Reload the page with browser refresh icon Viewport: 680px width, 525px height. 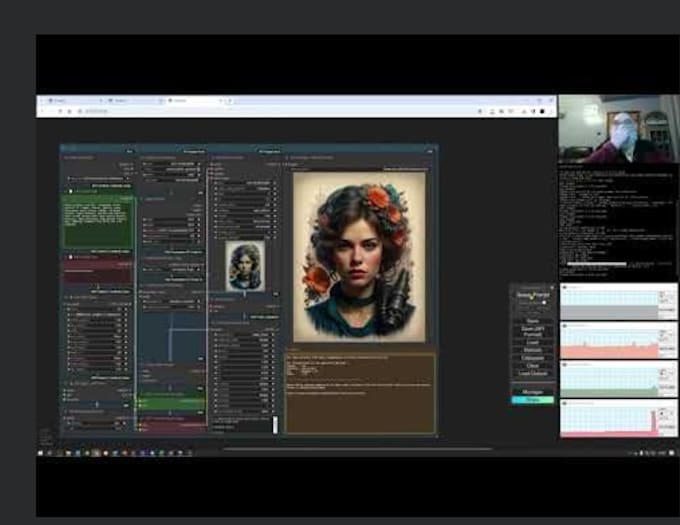point(60,111)
